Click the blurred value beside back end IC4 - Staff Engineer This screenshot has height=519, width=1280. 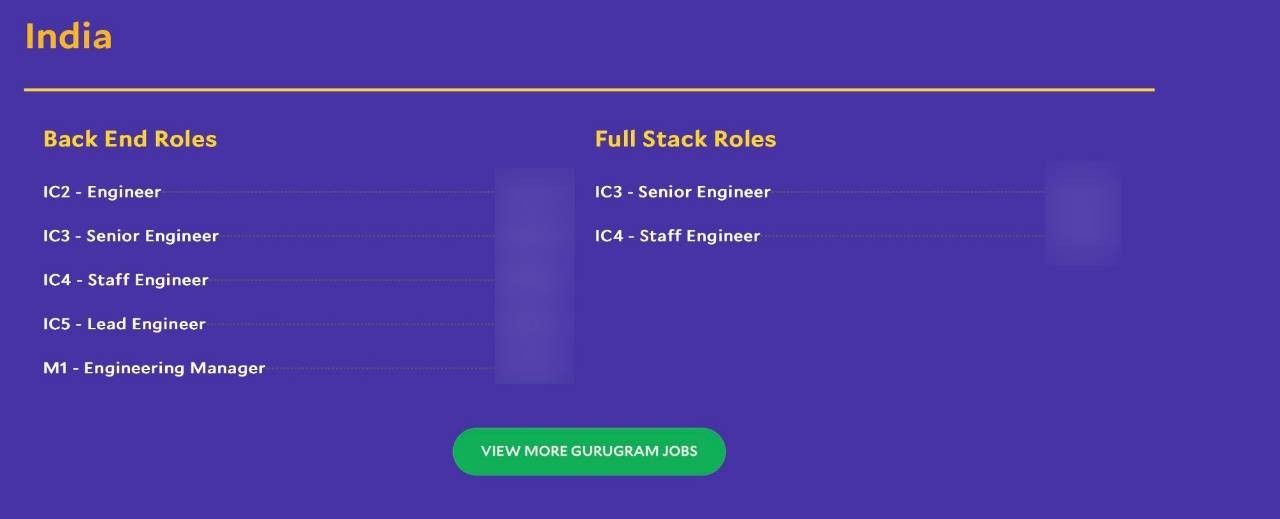(x=534, y=280)
